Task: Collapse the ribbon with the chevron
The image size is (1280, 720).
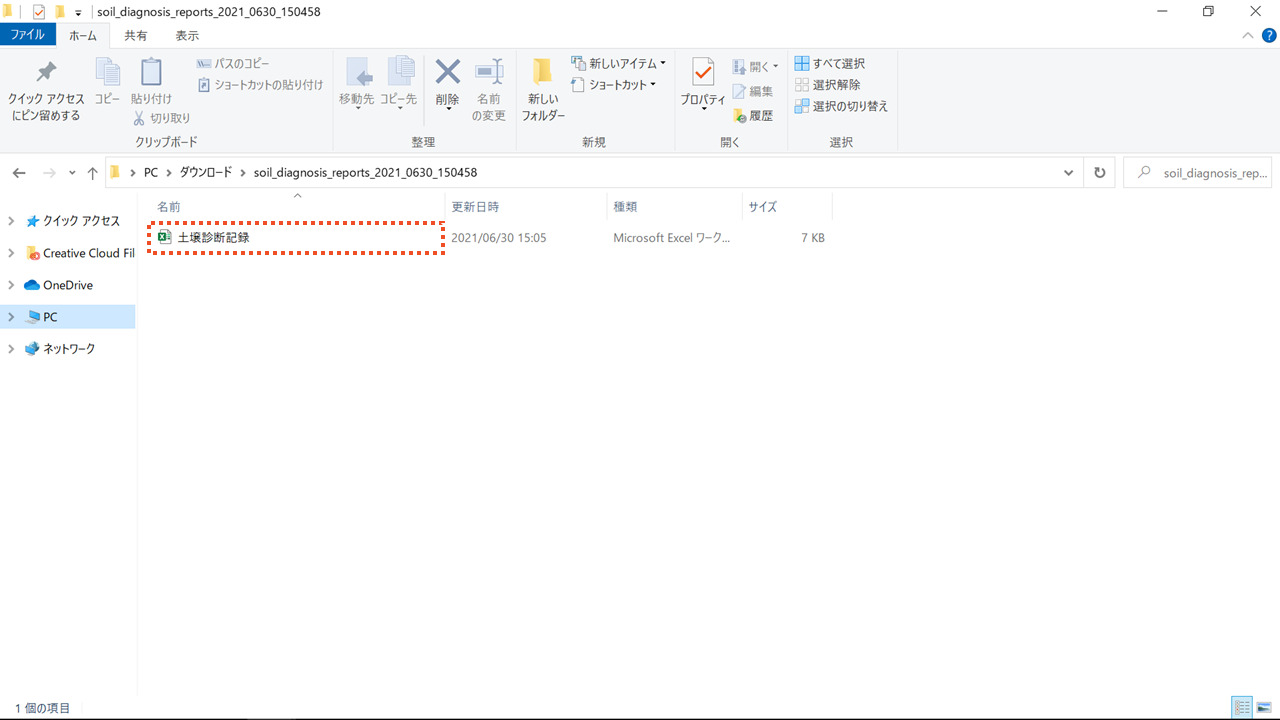Action: (1247, 35)
